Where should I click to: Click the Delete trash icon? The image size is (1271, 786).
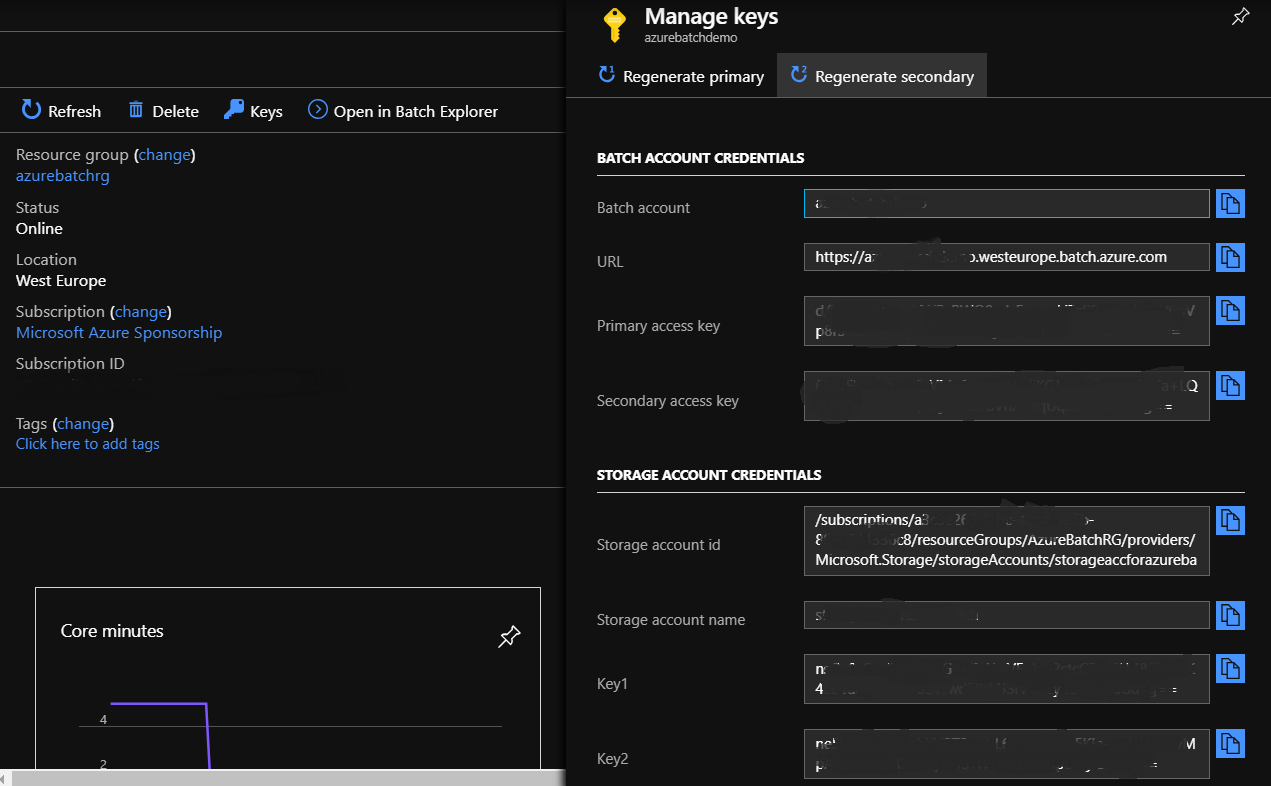pos(136,110)
